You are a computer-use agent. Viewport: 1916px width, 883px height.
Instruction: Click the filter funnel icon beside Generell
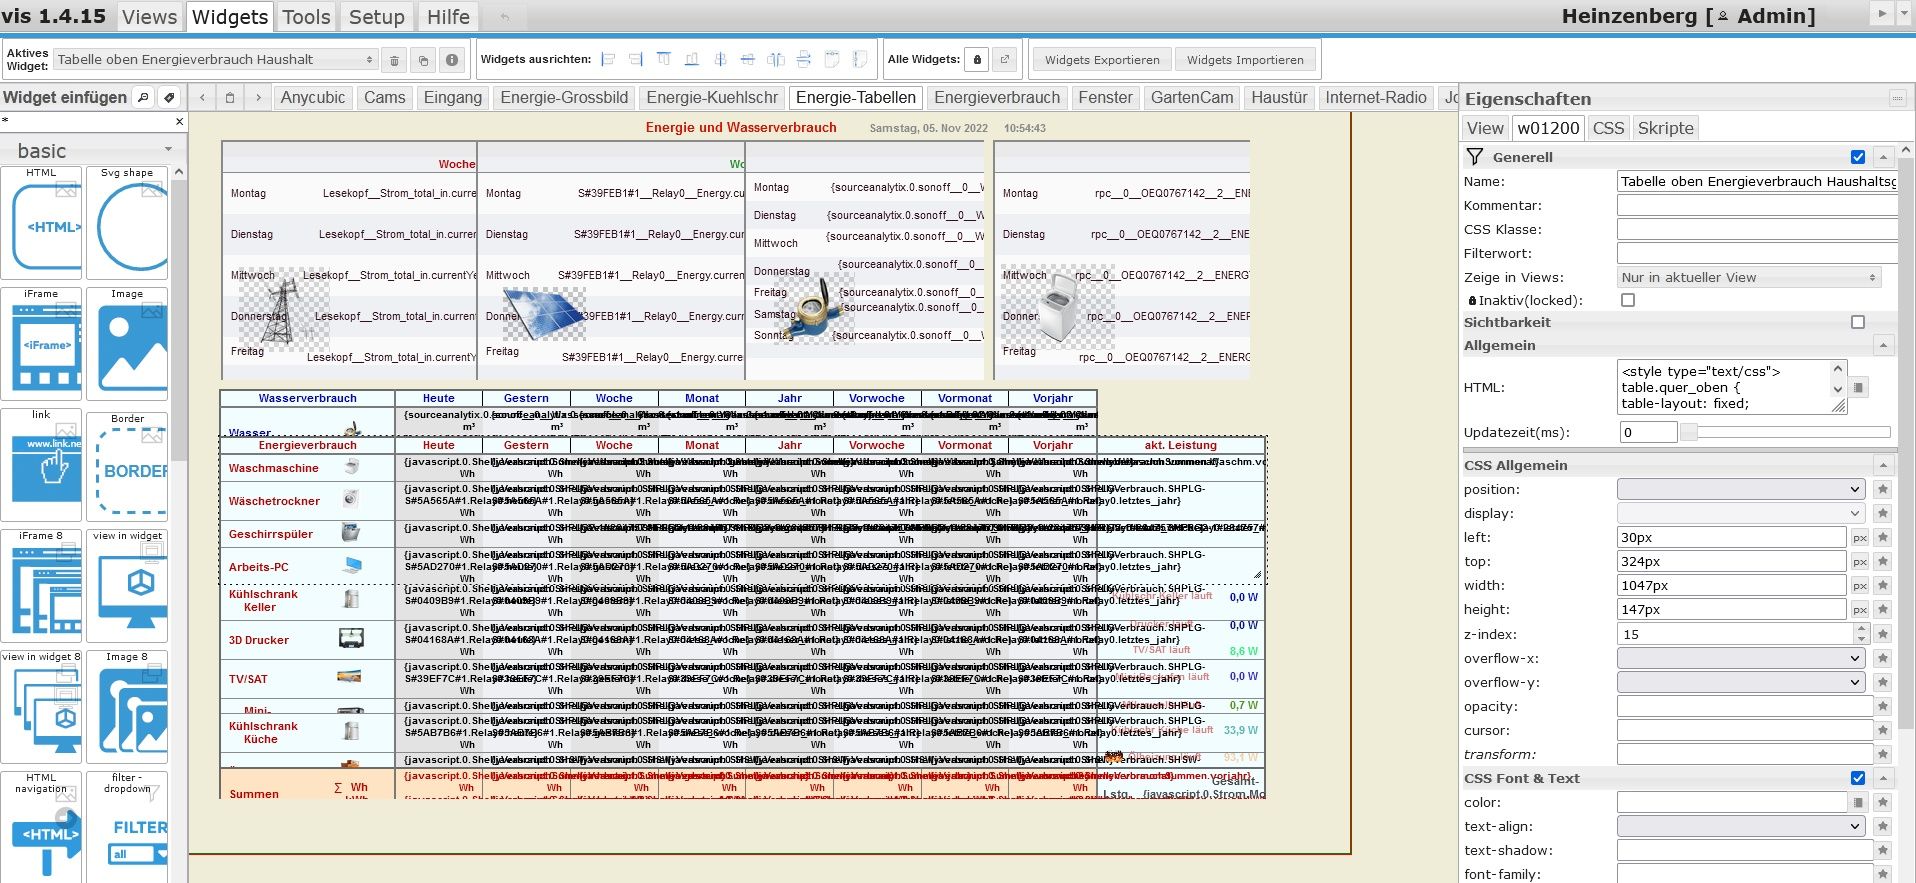point(1474,157)
